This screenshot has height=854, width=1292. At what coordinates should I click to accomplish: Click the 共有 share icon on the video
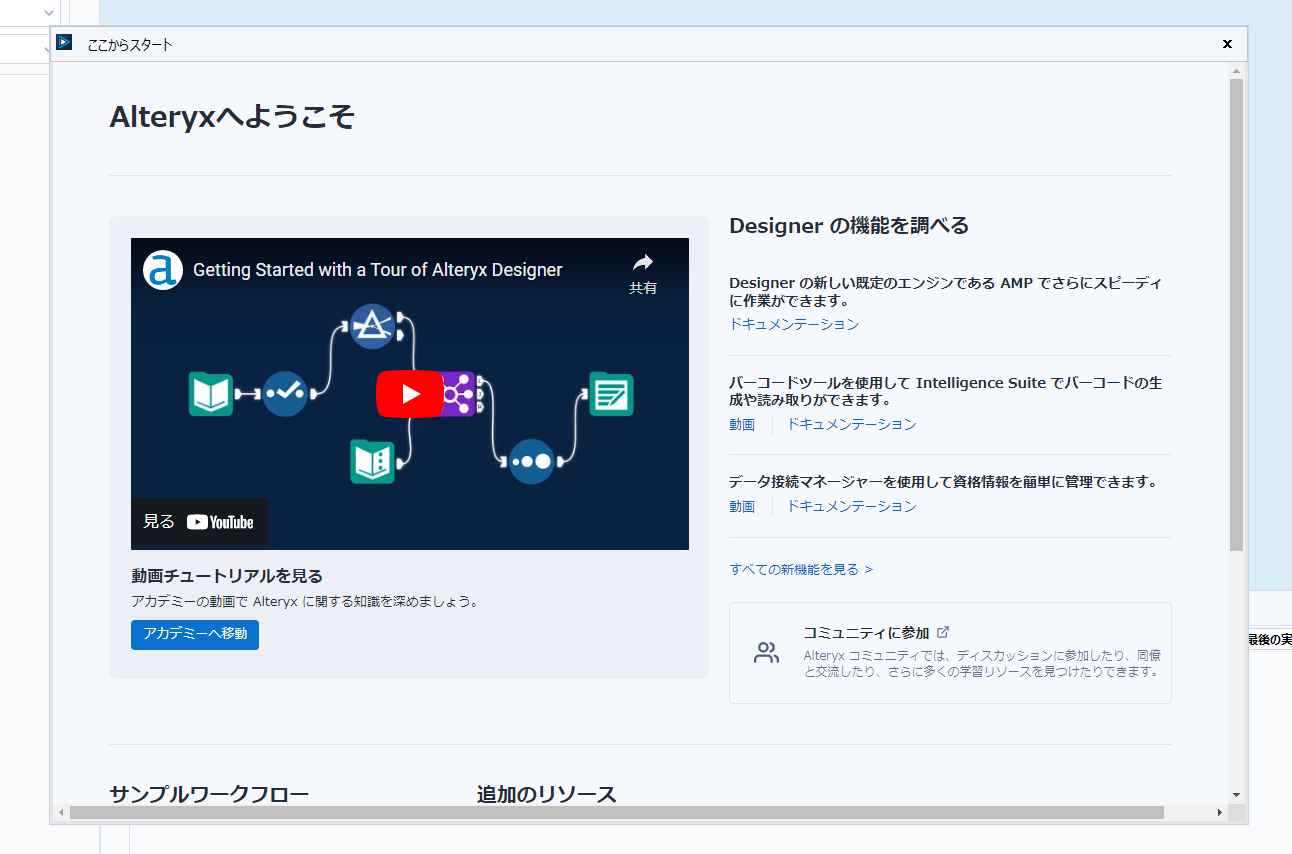641,265
